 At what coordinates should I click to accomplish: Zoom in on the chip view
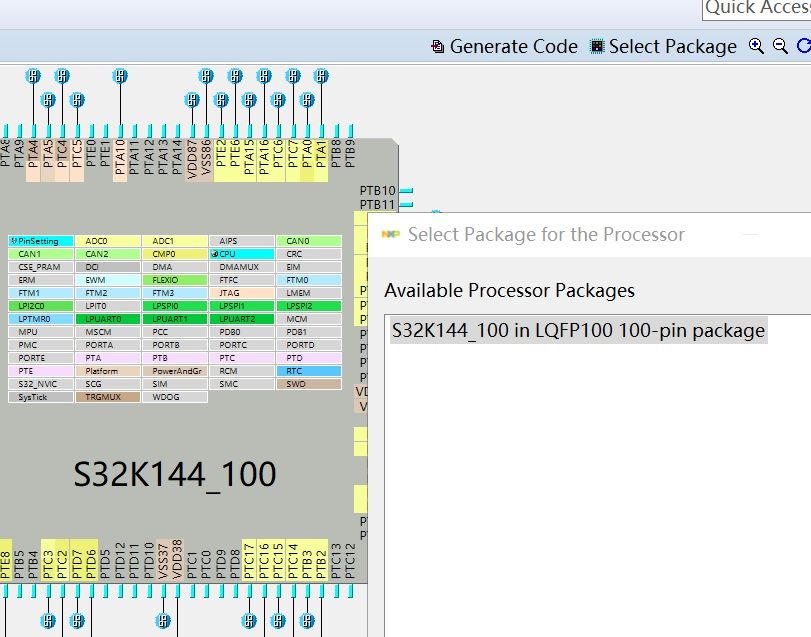click(x=756, y=46)
